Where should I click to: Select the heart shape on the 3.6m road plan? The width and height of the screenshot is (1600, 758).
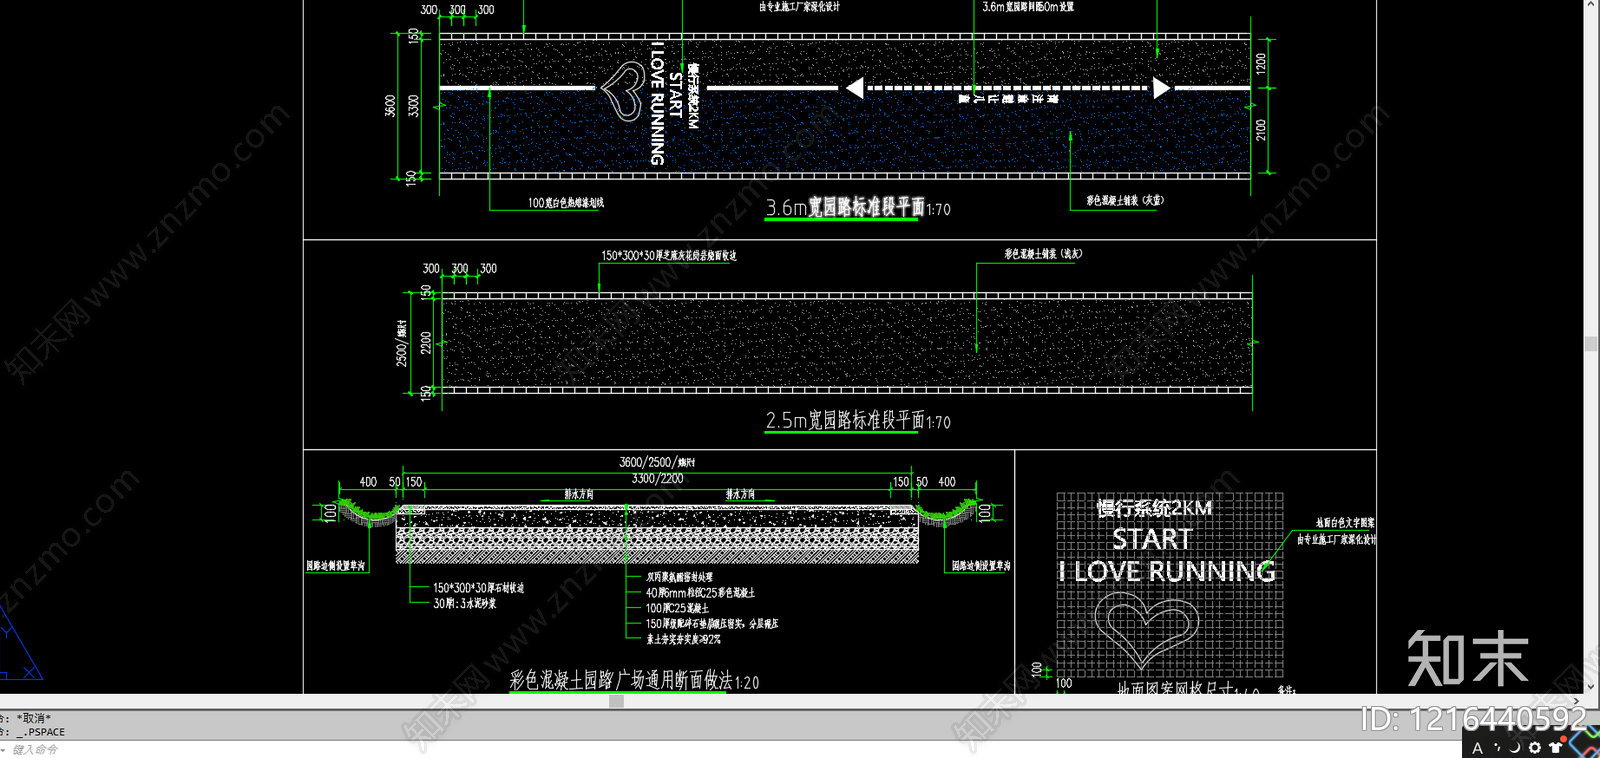click(x=623, y=90)
